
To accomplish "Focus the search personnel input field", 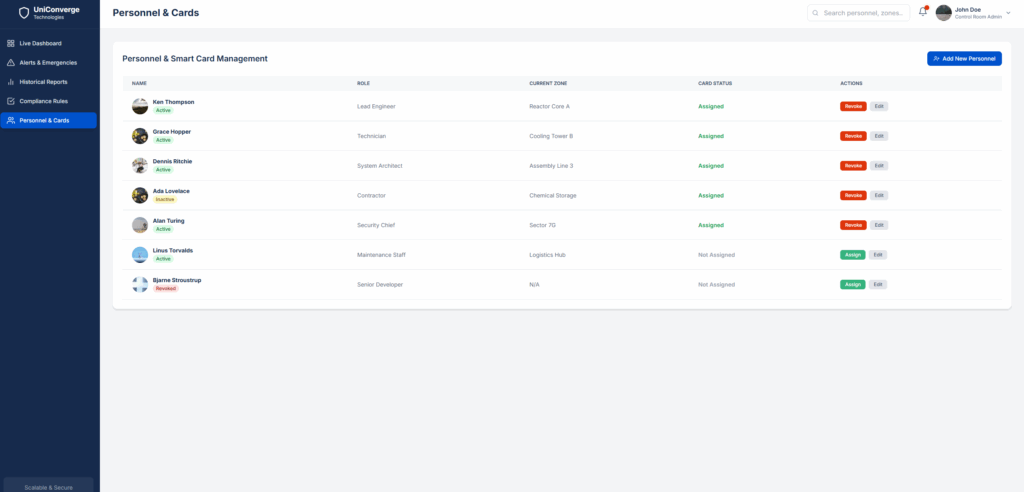I will (x=864, y=13).
